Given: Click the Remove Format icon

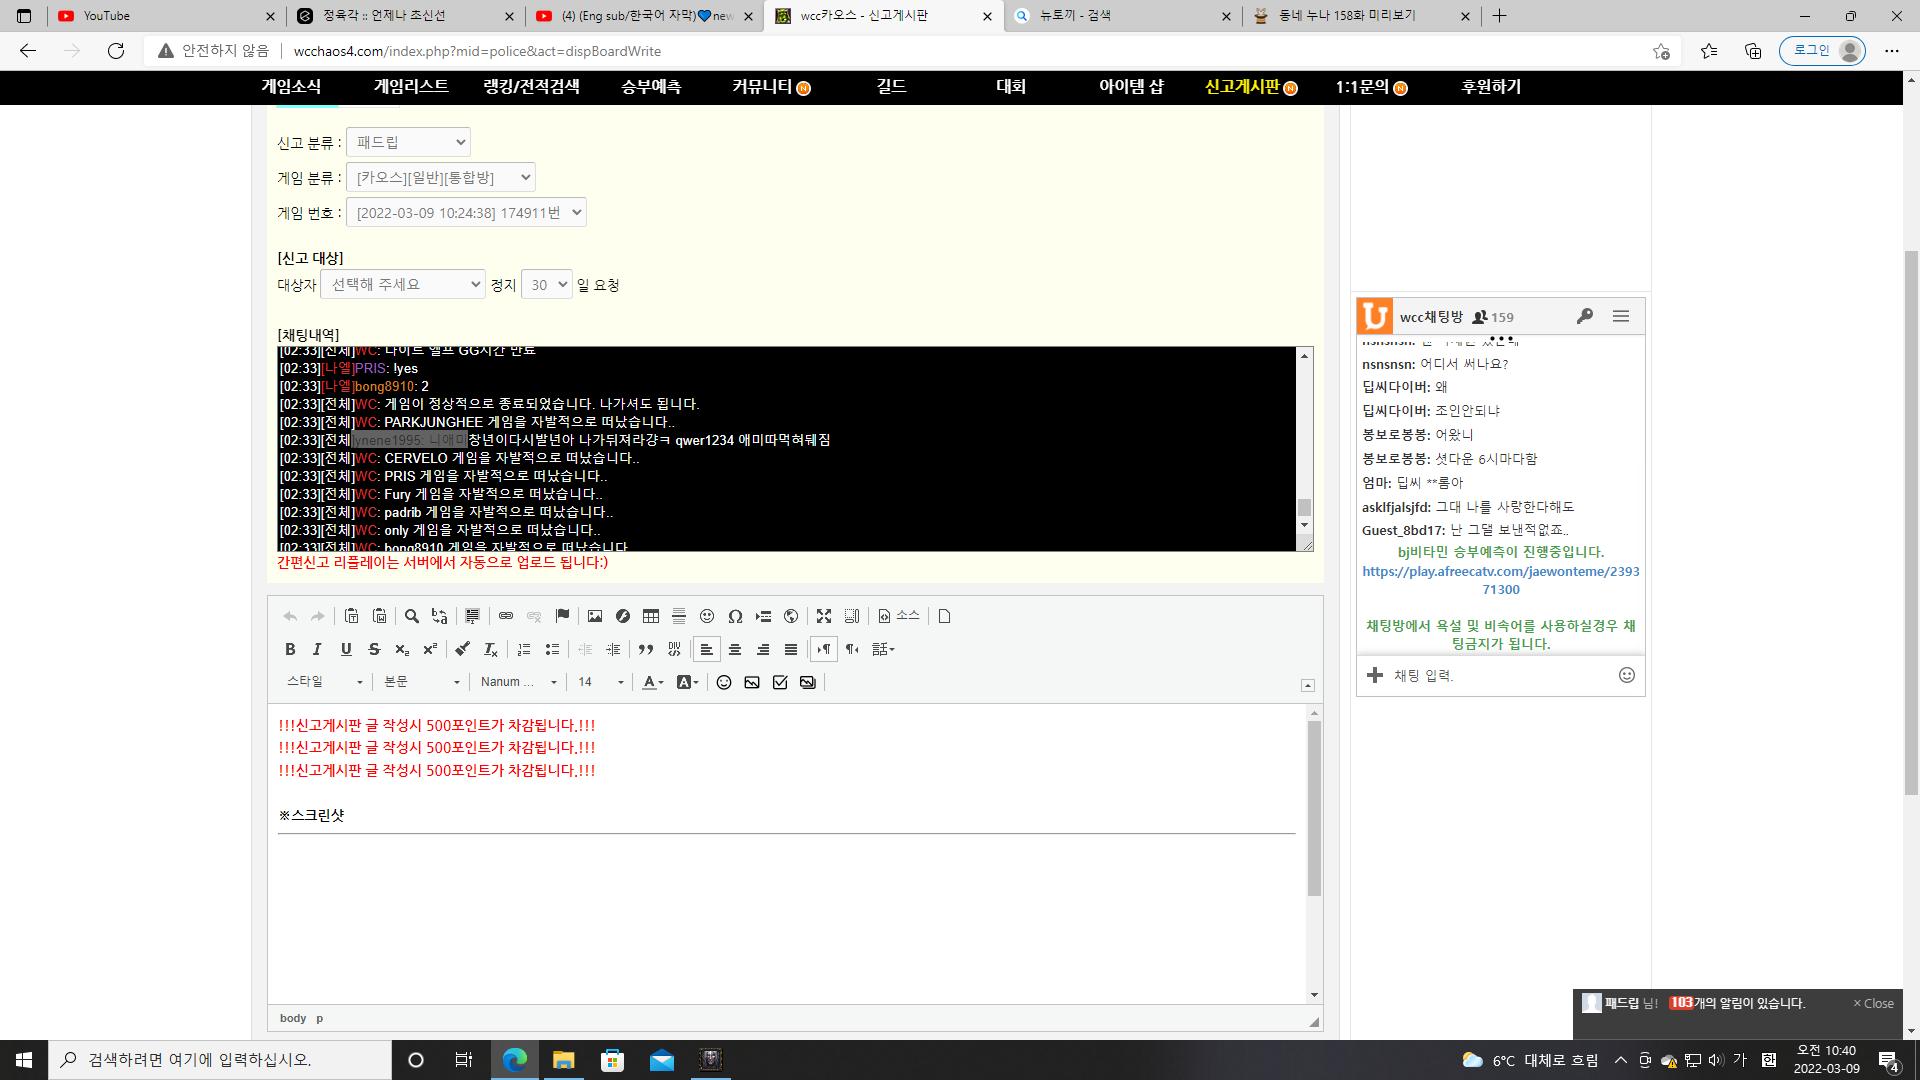Looking at the screenshot, I should [x=490, y=649].
